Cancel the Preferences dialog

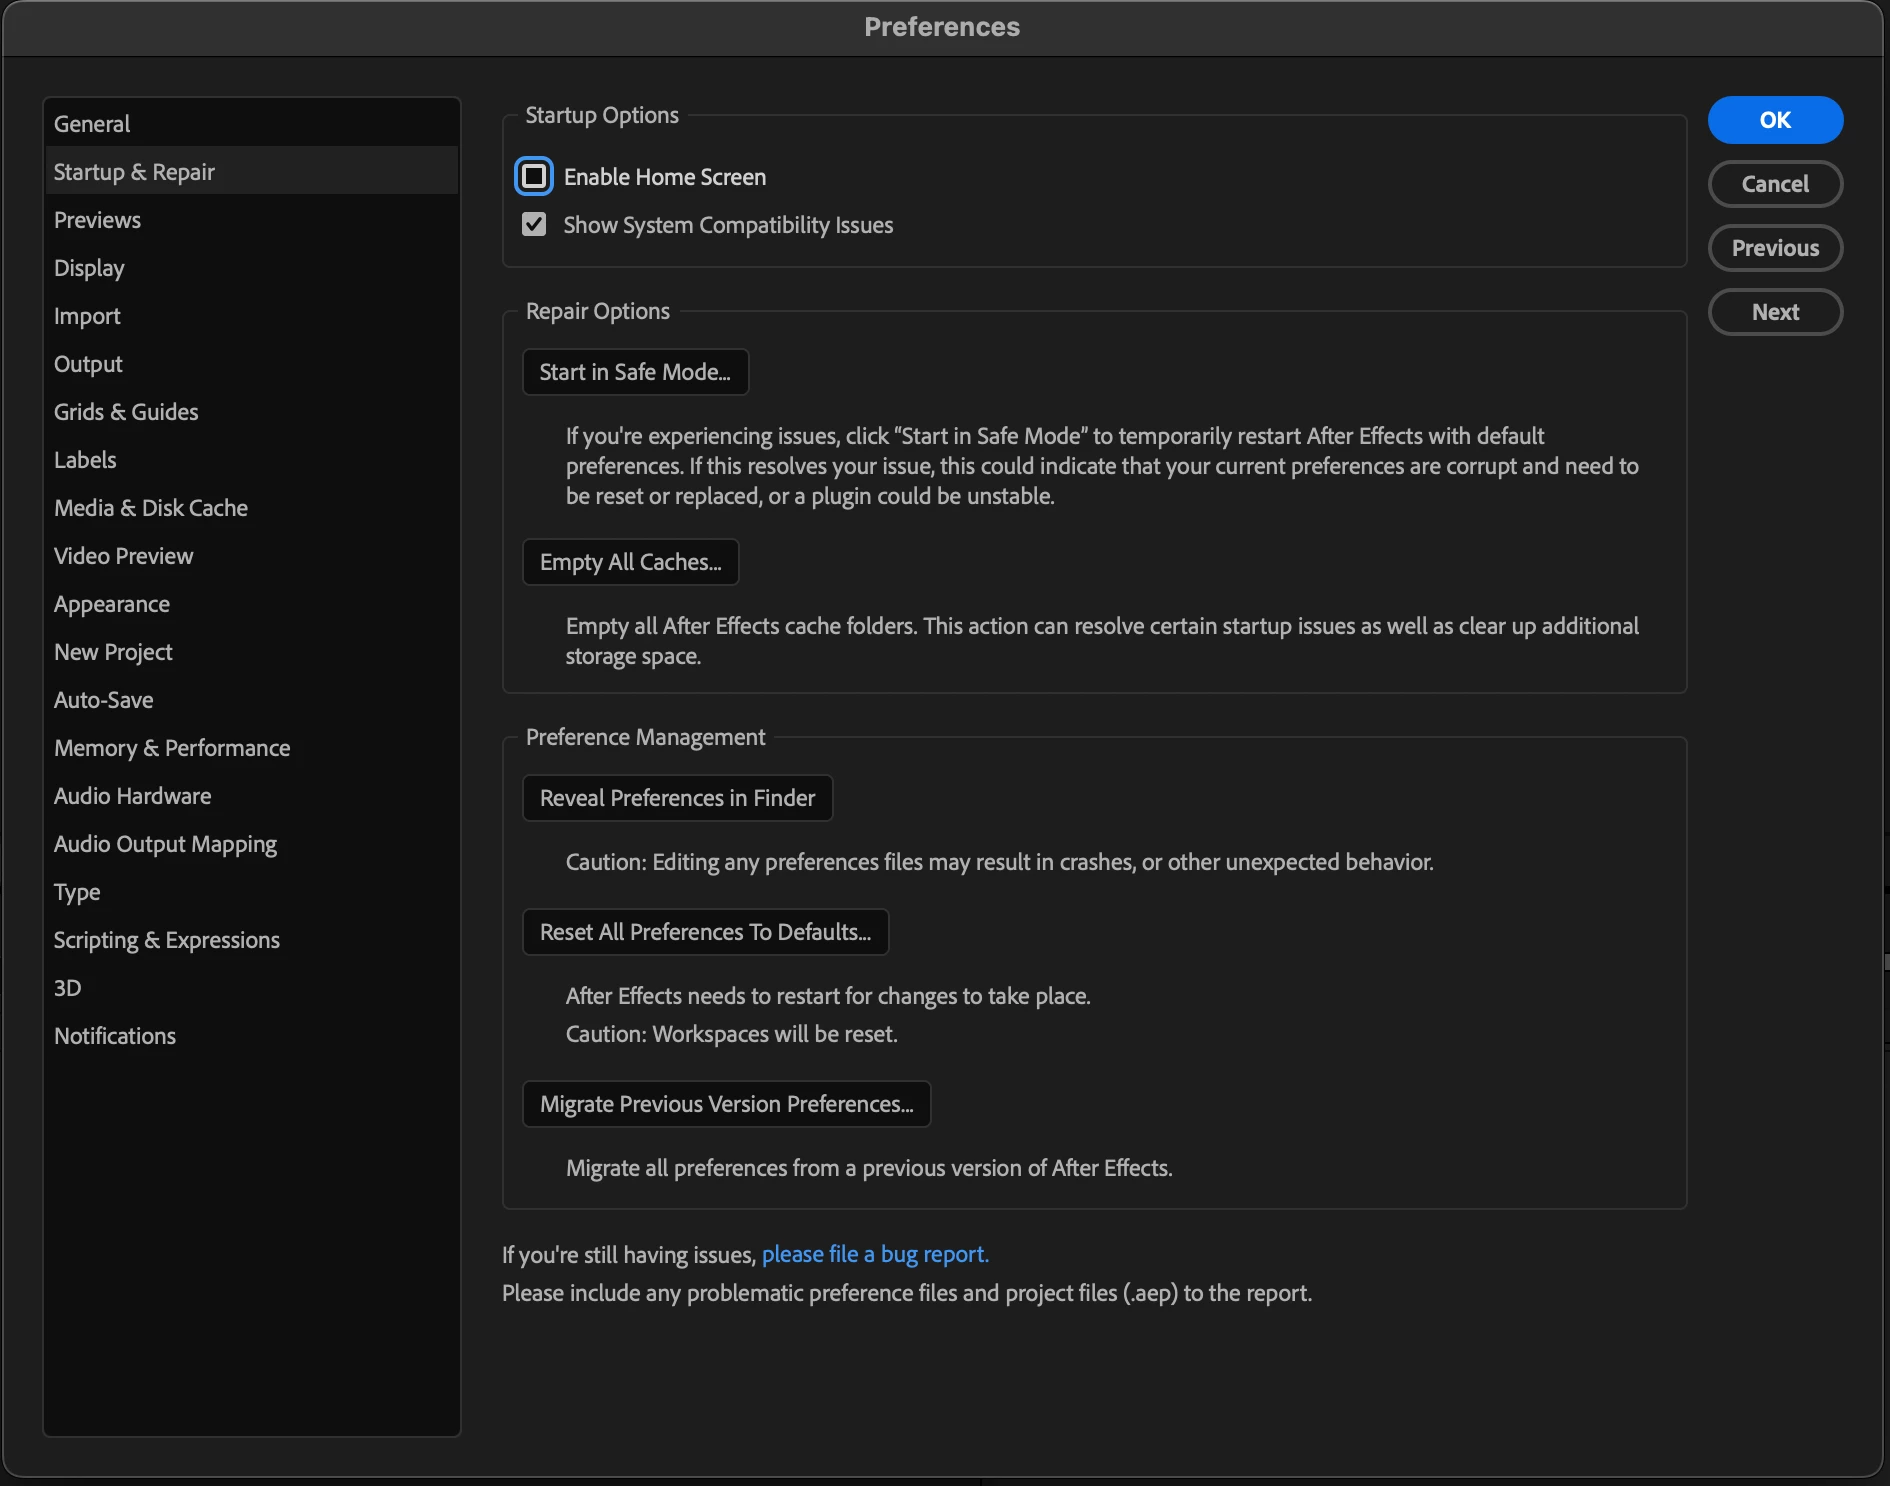pyautogui.click(x=1775, y=184)
